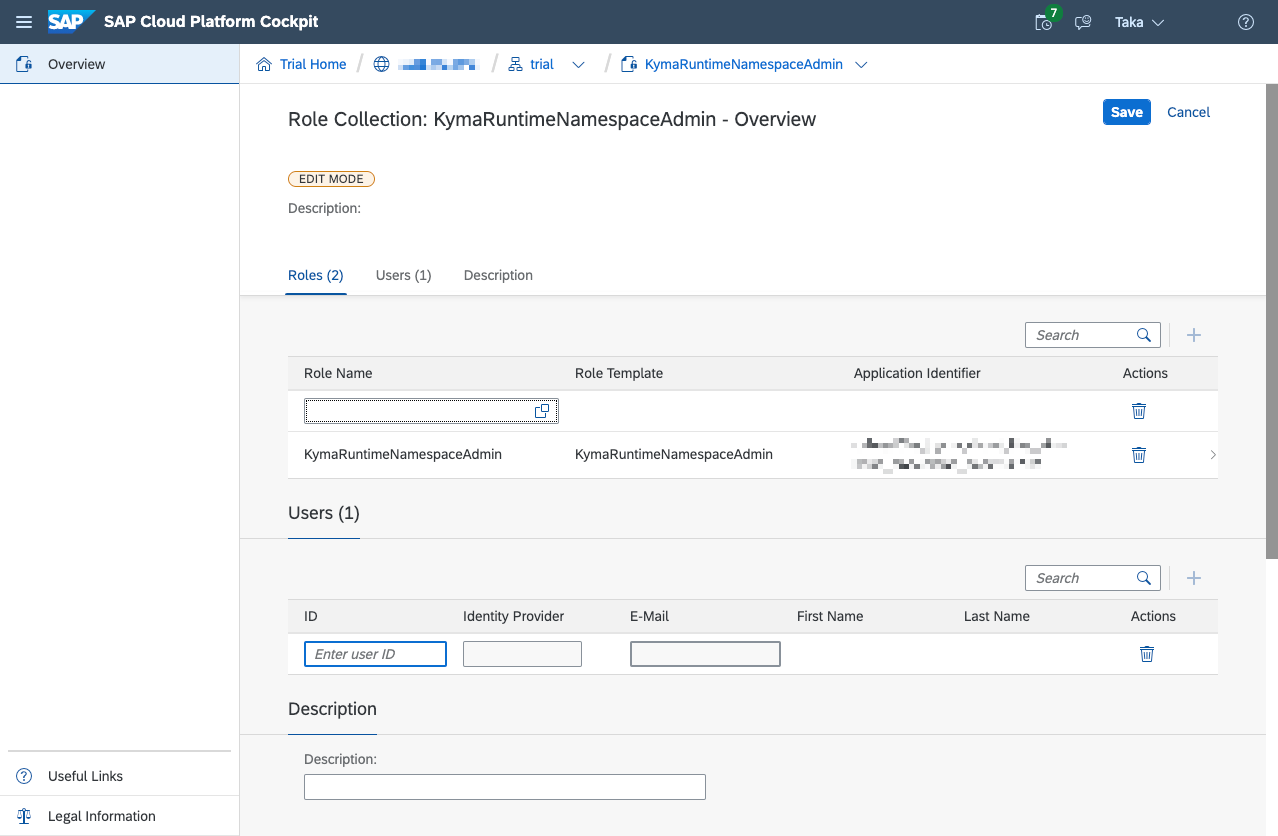Focus the Roles table search field
The image size is (1278, 836).
[x=1080, y=335]
